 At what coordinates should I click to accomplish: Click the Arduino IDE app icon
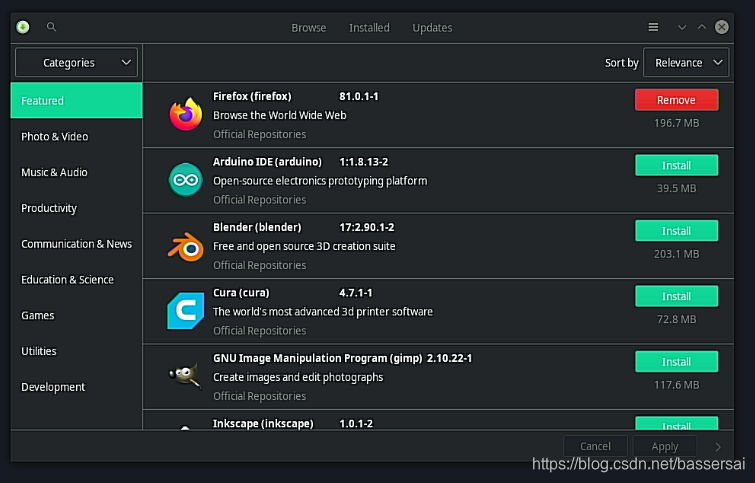[186, 180]
